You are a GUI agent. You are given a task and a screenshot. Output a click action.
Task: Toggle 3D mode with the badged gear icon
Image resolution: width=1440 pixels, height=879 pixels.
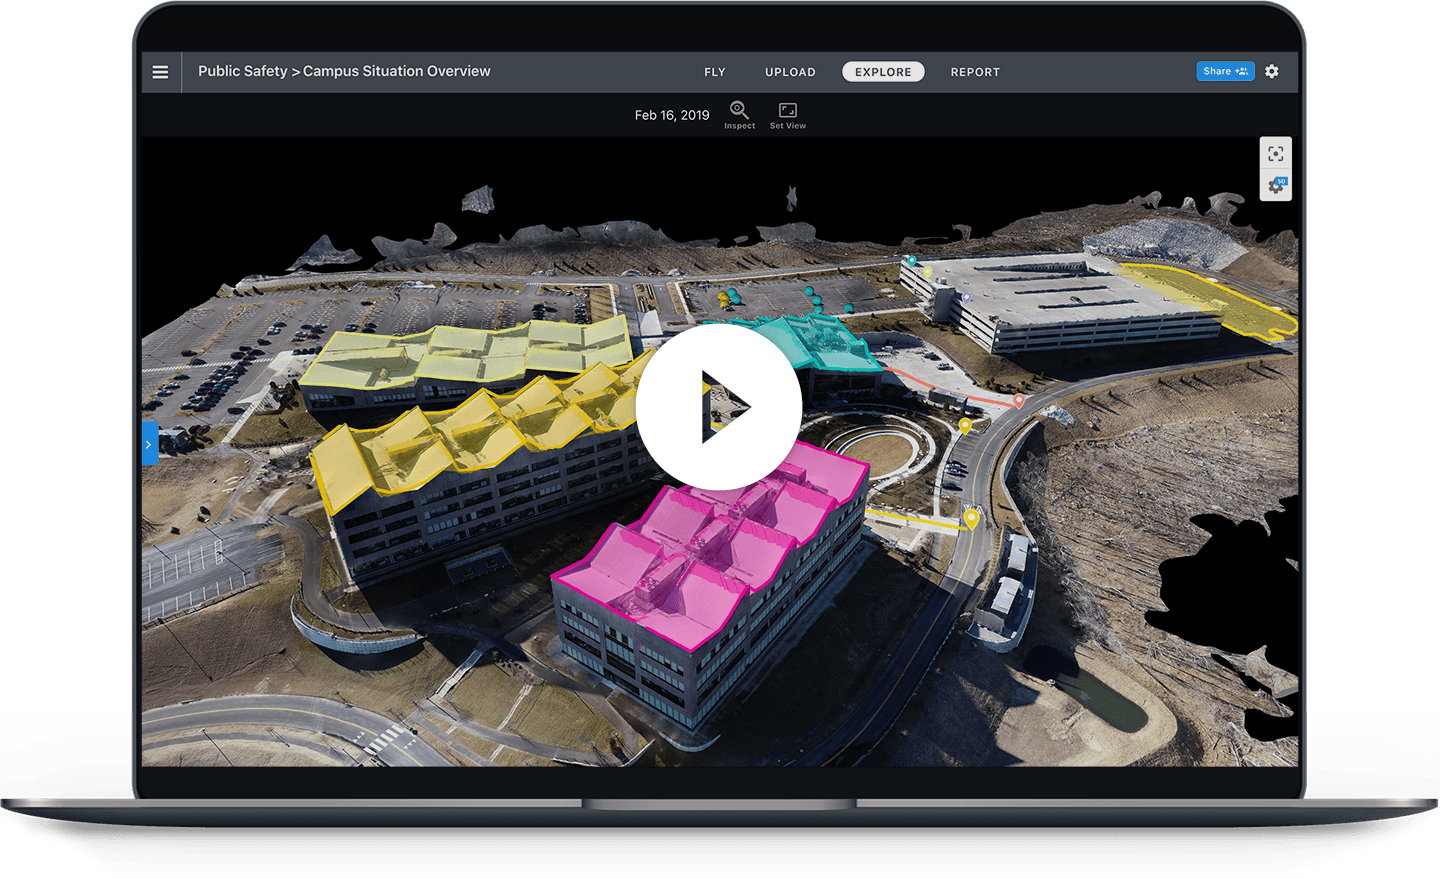coord(1275,185)
